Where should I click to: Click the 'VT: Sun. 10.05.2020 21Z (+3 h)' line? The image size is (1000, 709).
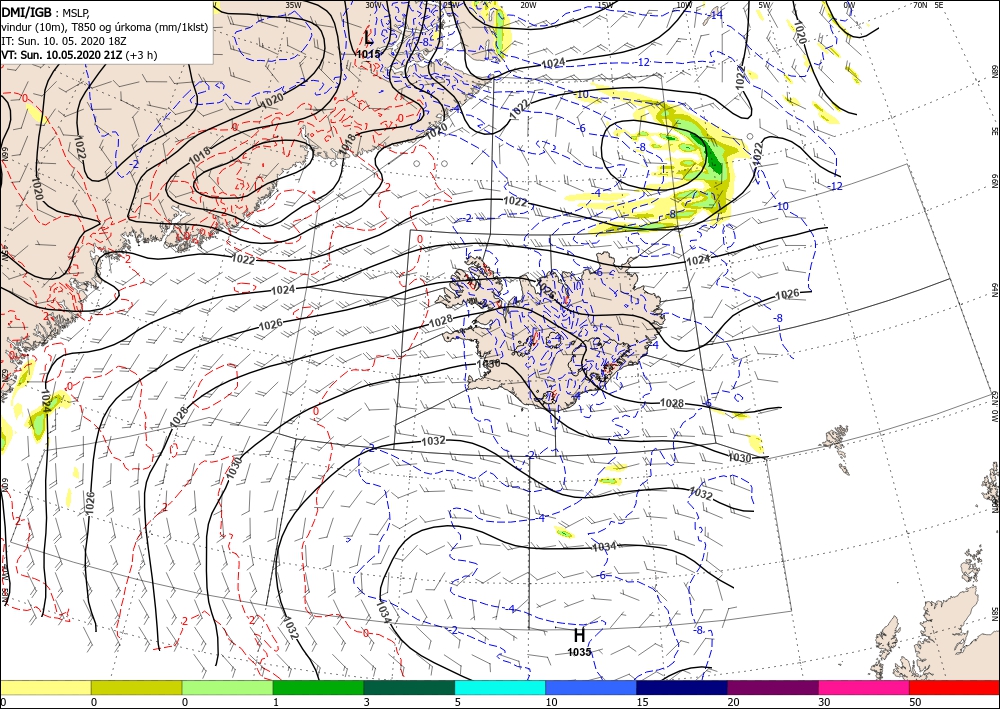pyautogui.click(x=79, y=55)
